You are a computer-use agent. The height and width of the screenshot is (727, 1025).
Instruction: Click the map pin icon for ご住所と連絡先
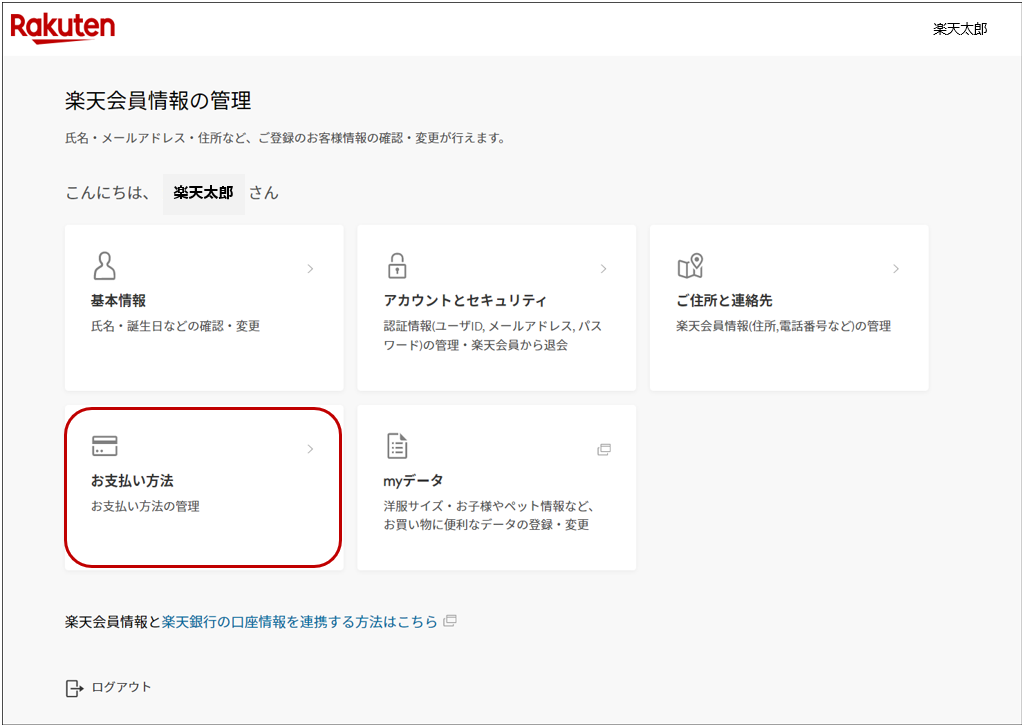tap(690, 266)
